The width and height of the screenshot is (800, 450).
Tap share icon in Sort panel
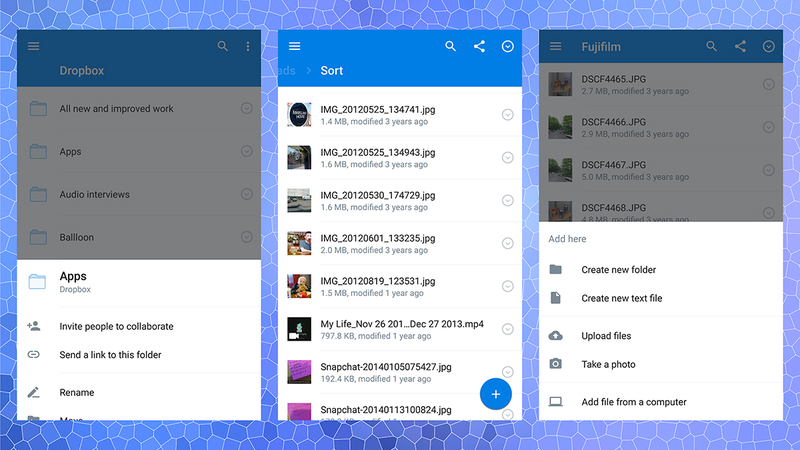point(479,46)
